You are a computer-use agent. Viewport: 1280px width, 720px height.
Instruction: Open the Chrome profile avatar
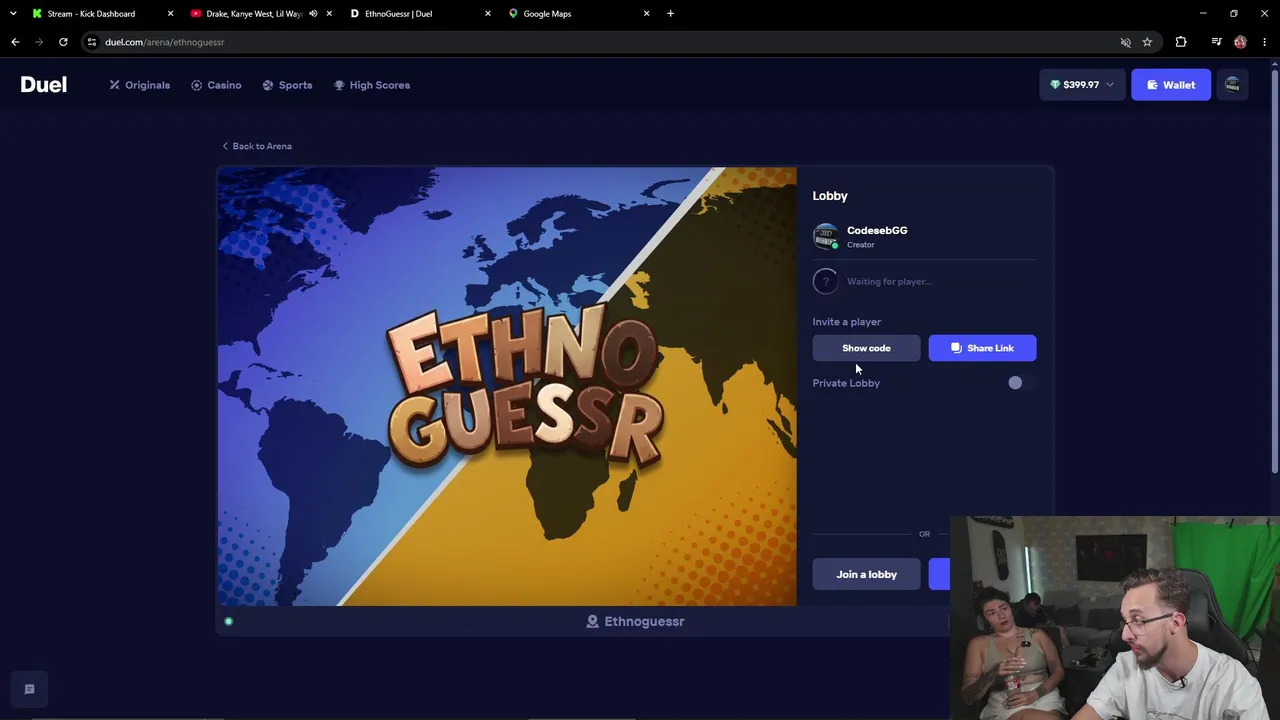pos(1240,42)
